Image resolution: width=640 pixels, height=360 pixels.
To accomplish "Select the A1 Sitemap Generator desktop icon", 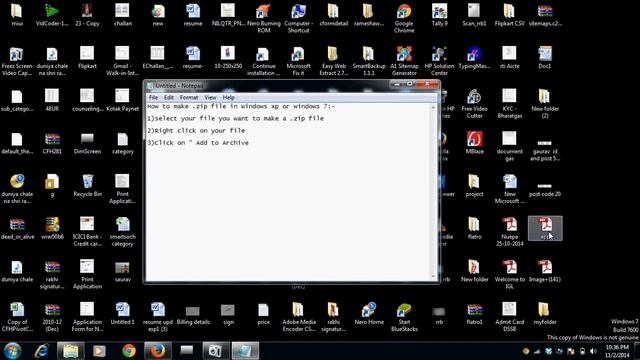I will click(404, 61).
